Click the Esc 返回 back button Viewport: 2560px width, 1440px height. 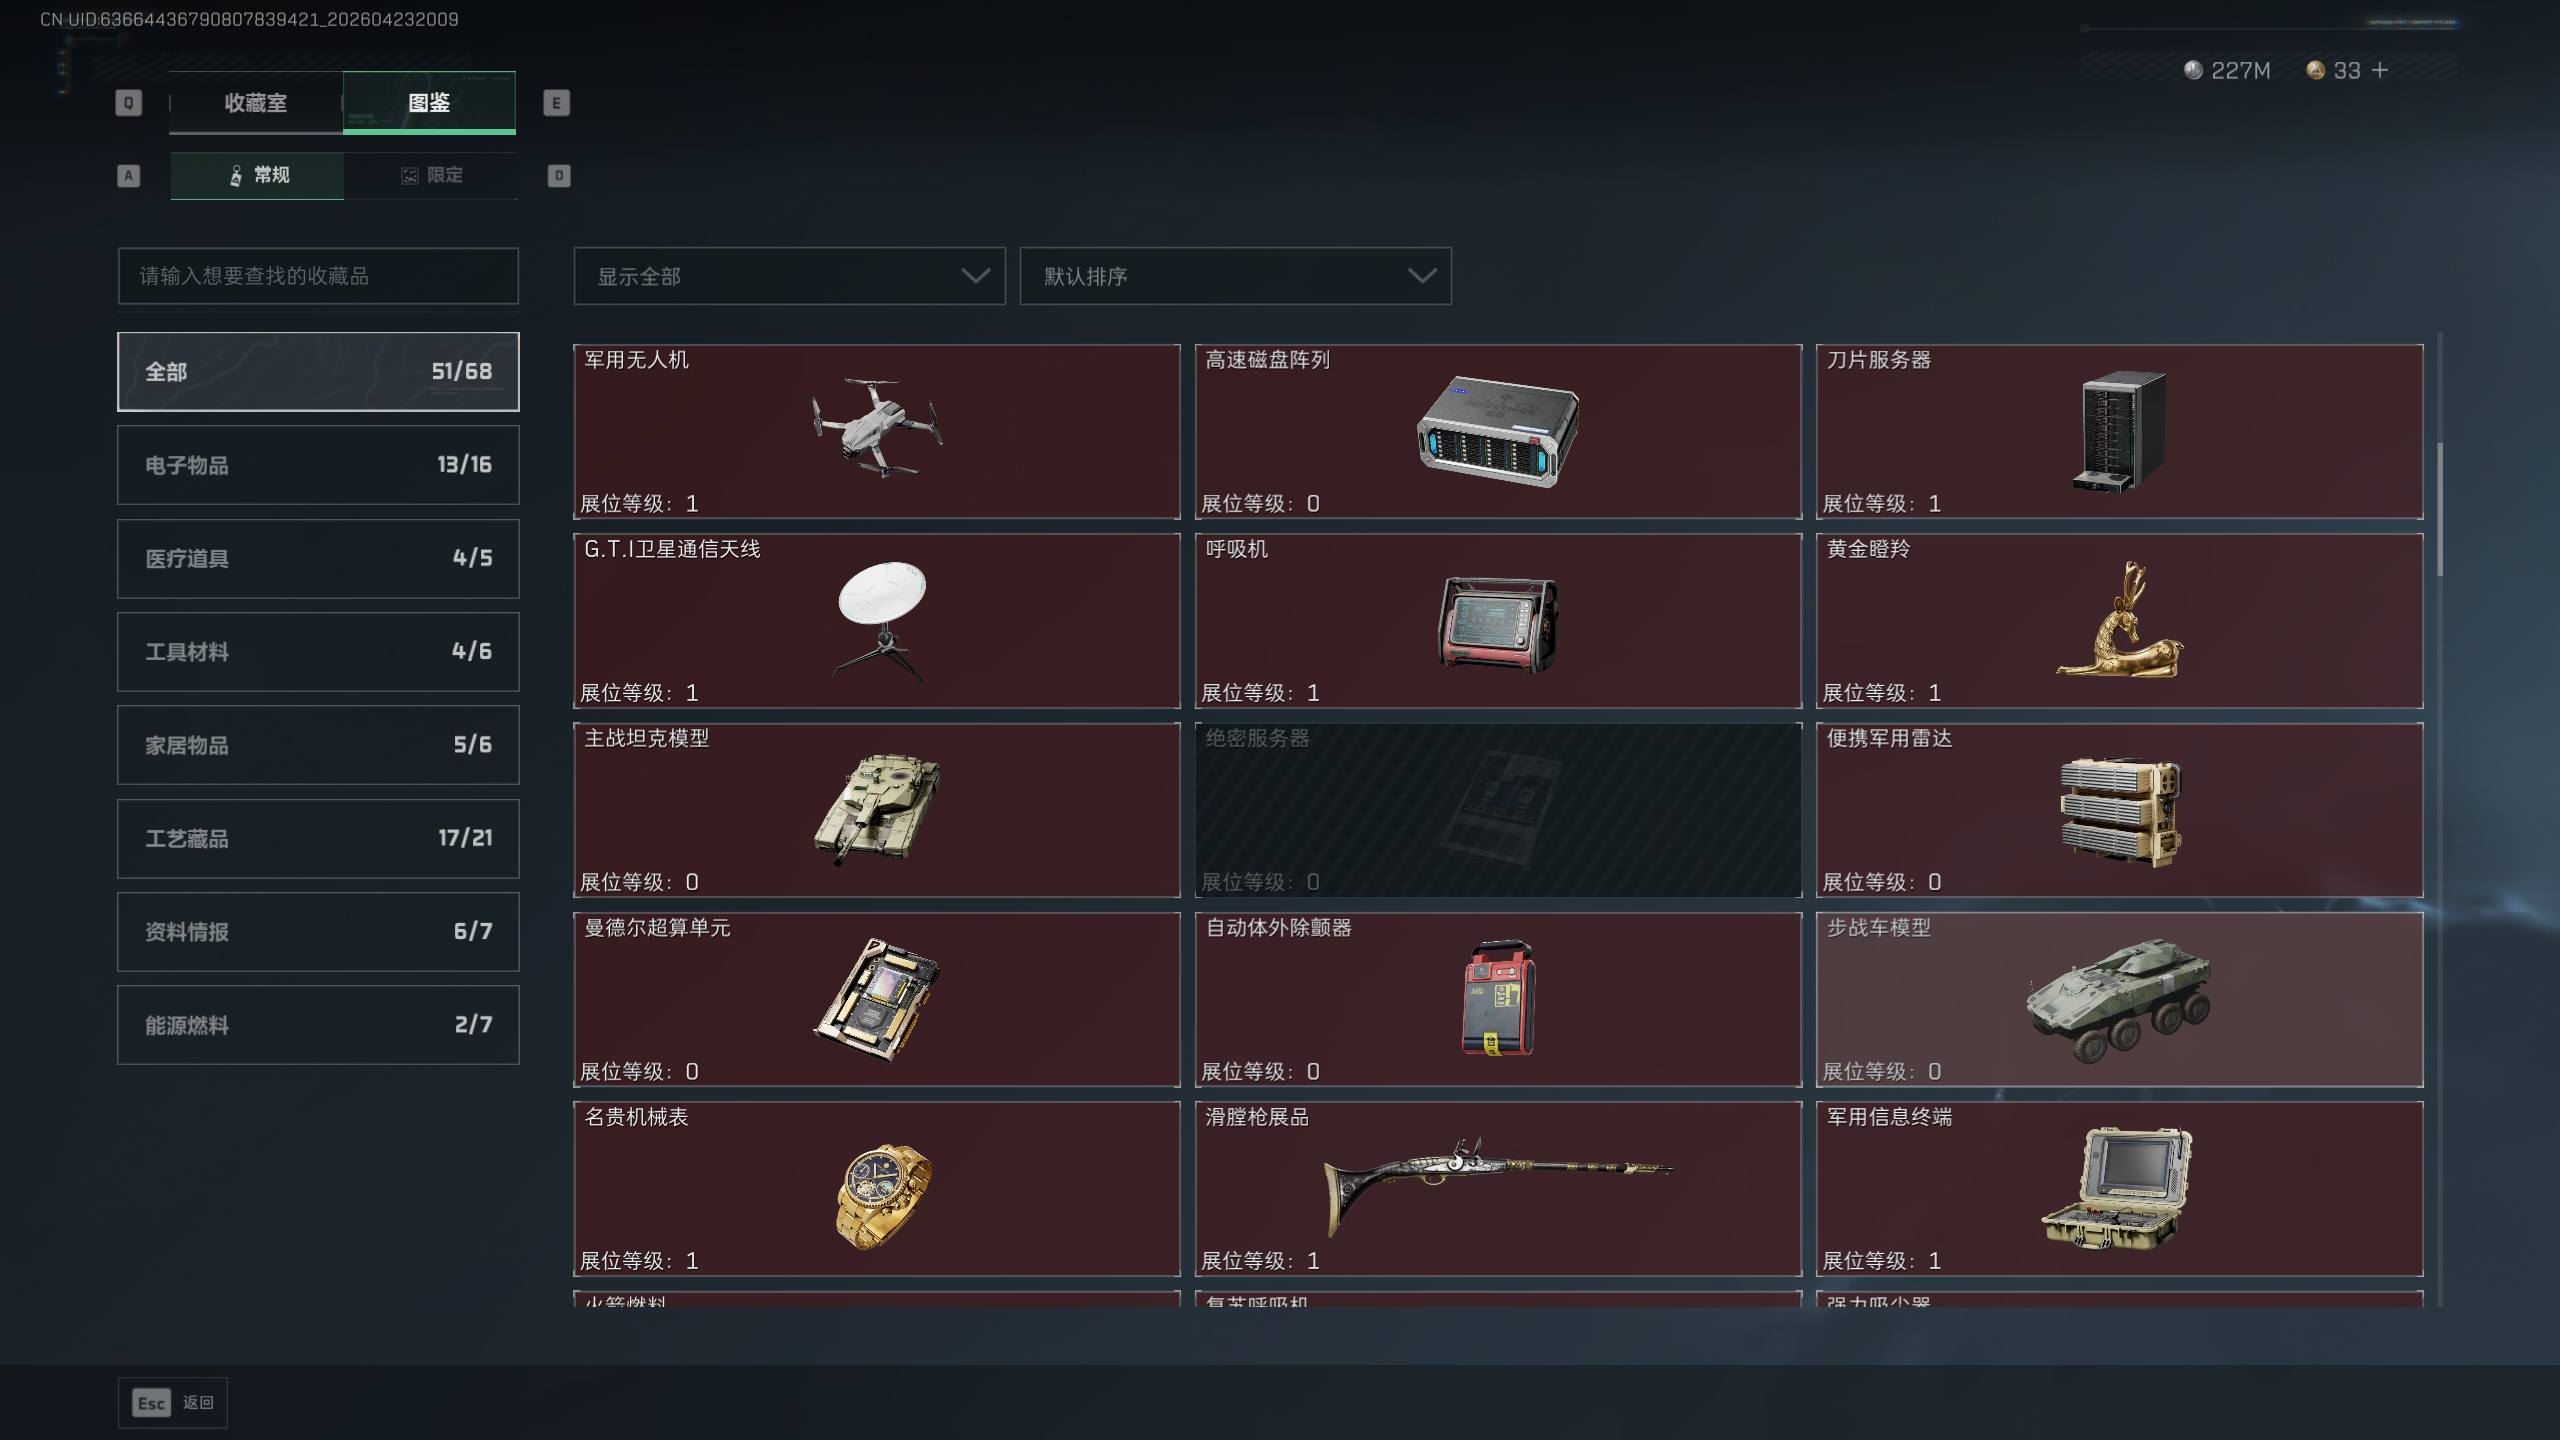coord(173,1403)
